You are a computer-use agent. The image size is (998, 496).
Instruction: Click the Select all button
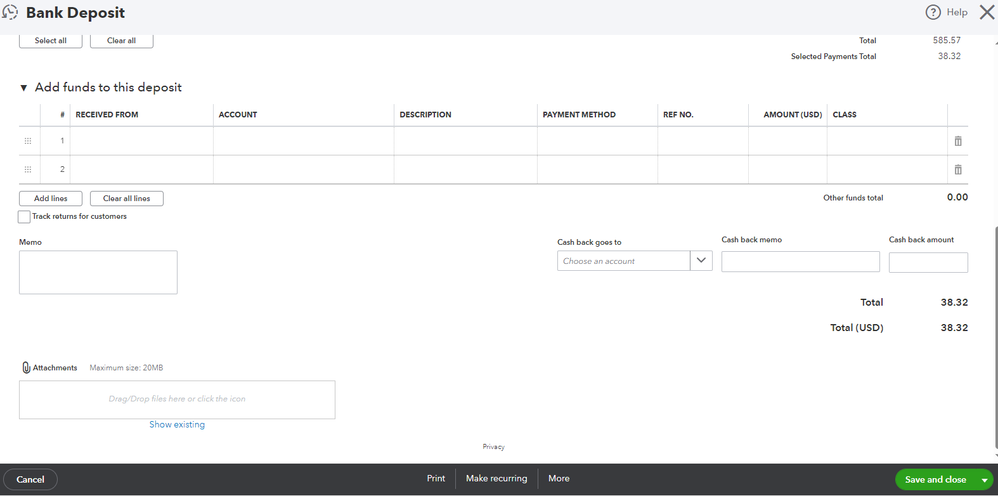pos(50,41)
